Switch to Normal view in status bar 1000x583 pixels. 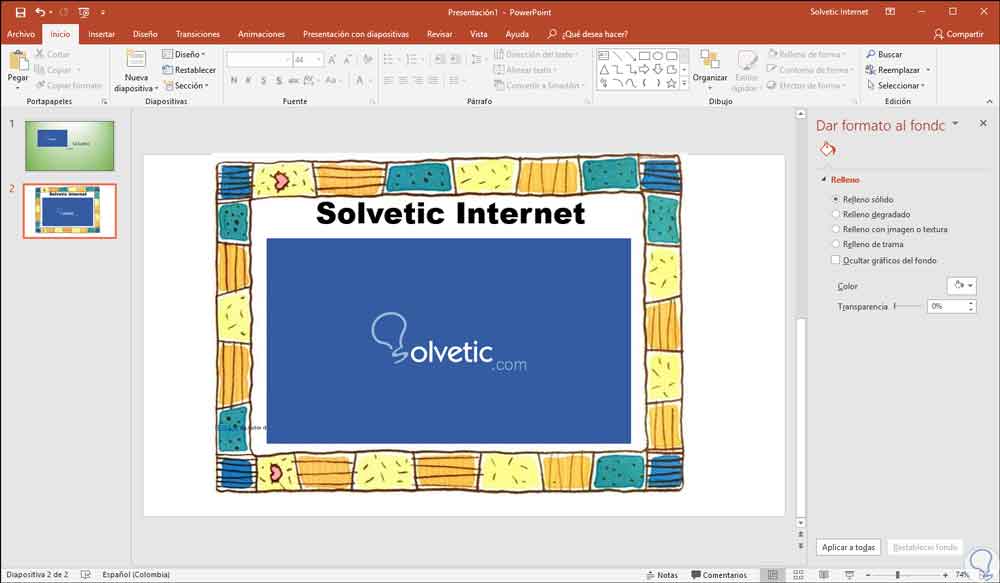772,575
